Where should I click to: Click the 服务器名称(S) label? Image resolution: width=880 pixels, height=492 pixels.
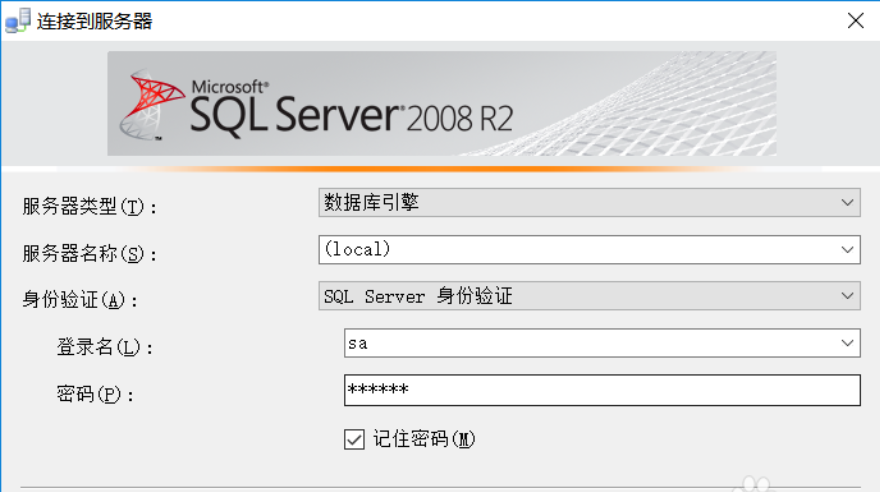(89, 254)
